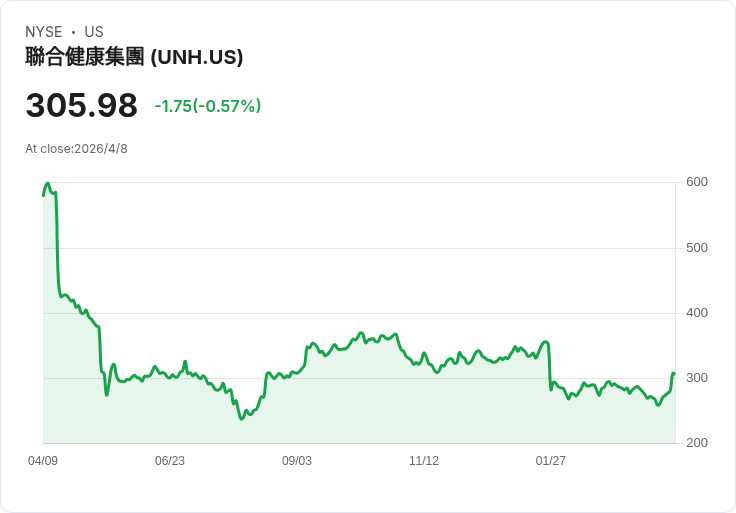Click the latest end point of the price line

pos(674,373)
